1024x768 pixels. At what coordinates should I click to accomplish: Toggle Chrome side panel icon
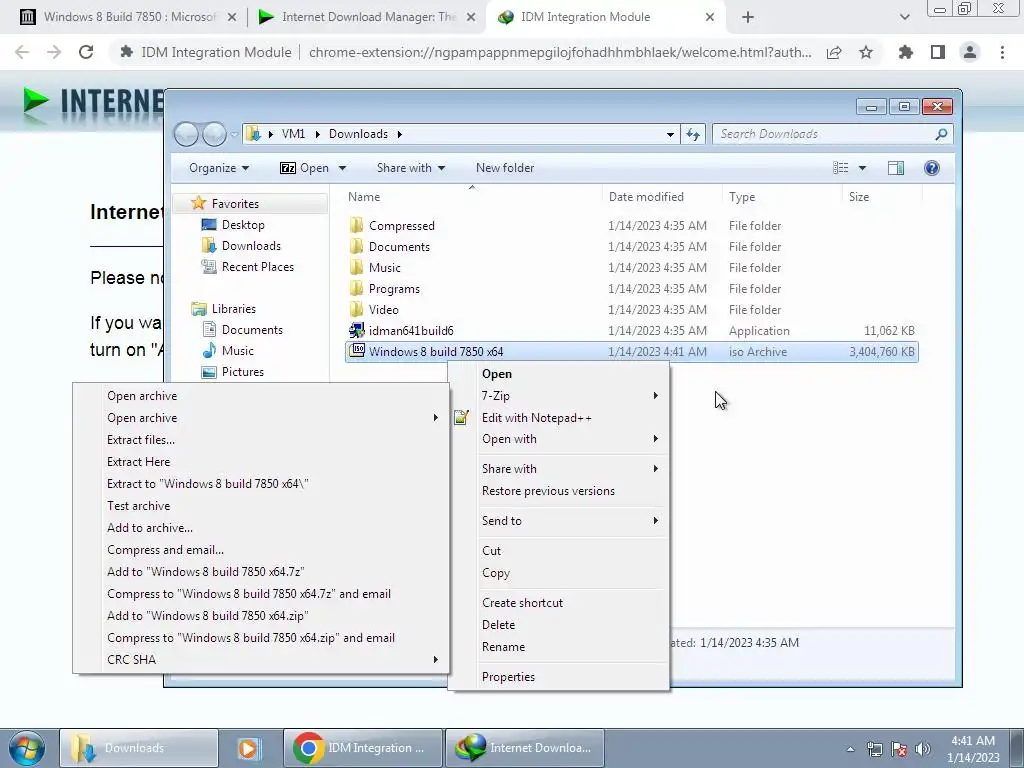pyautogui.click(x=938, y=52)
